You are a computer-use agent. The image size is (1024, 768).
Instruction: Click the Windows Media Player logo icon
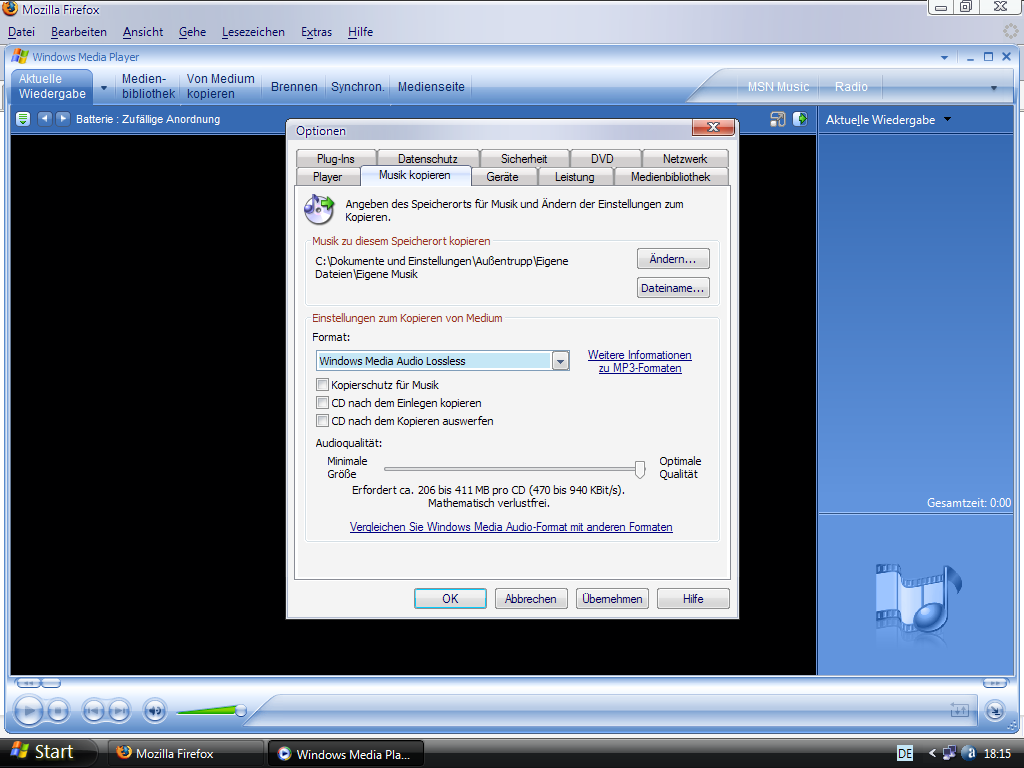coord(20,56)
